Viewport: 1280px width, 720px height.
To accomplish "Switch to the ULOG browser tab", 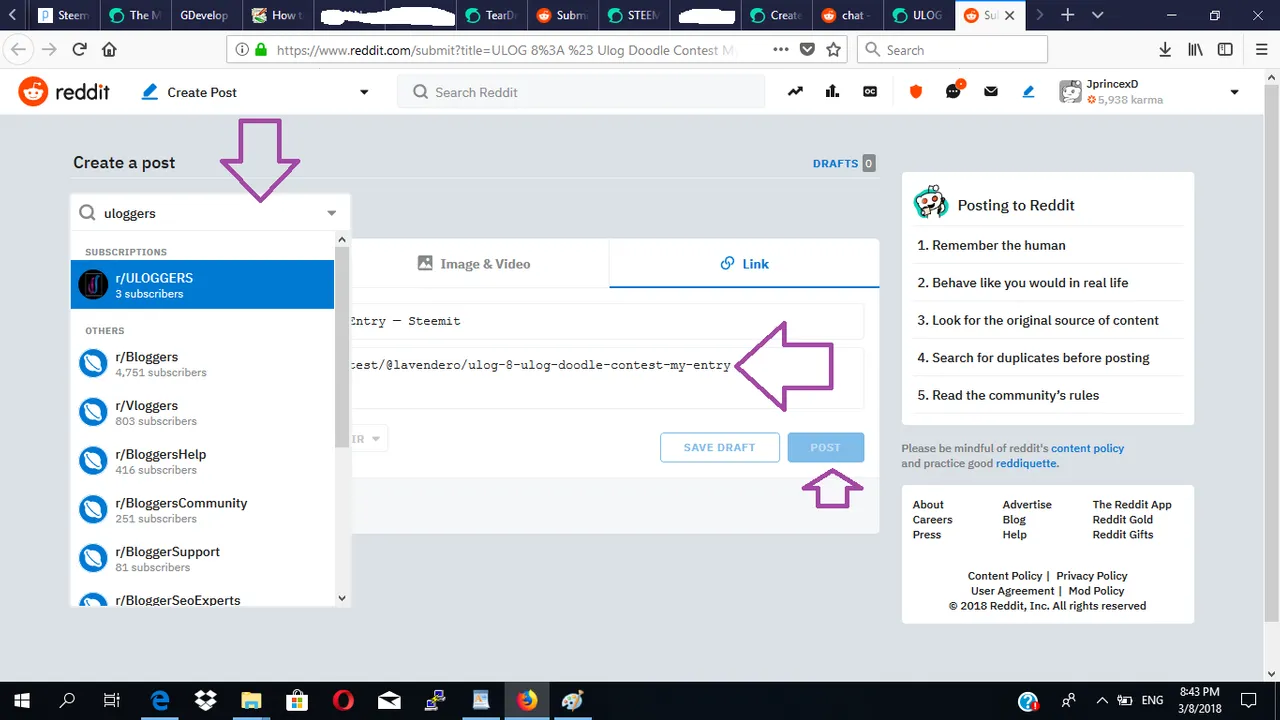I will [919, 15].
